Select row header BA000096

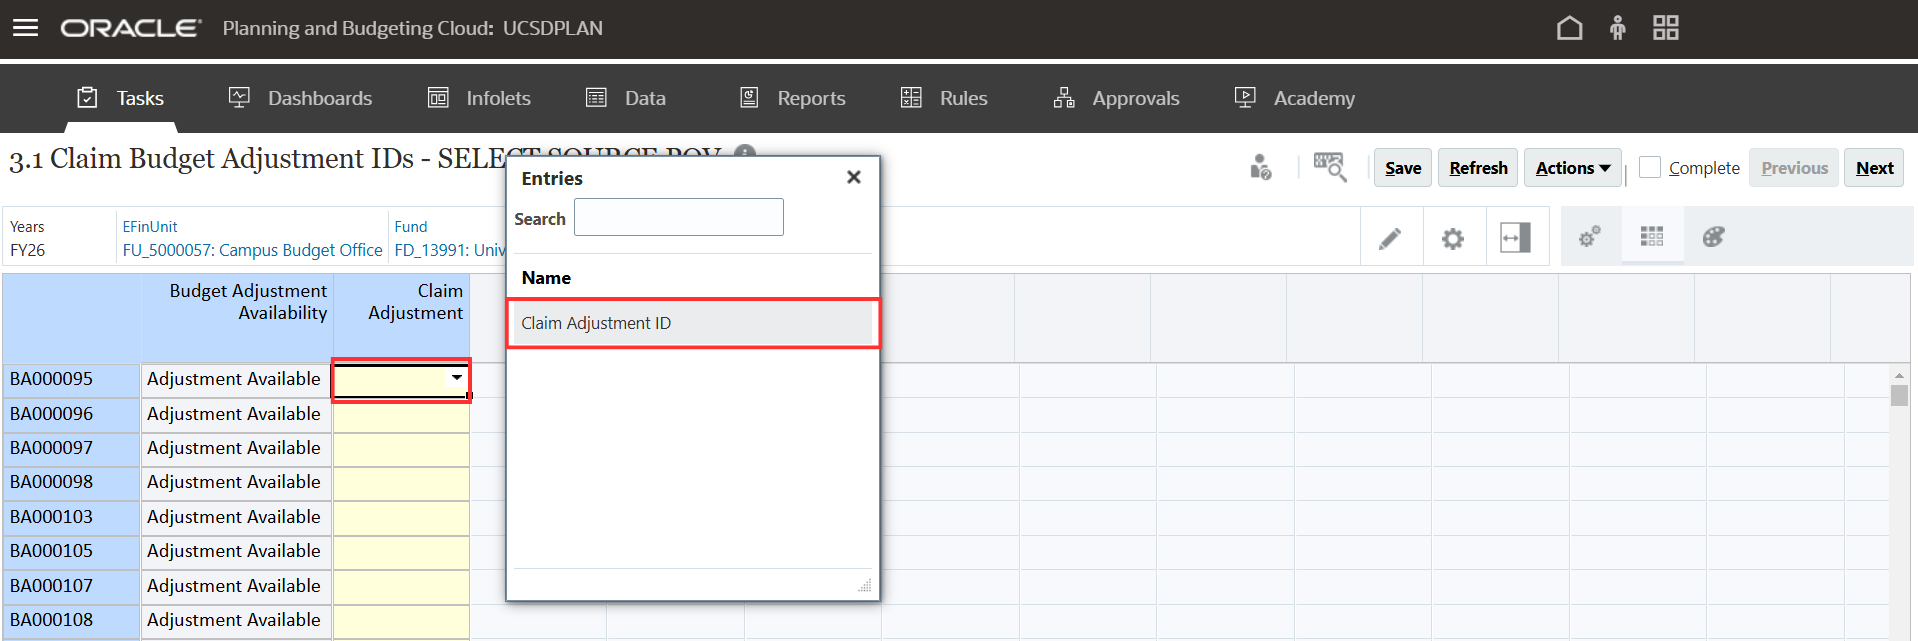pos(71,414)
